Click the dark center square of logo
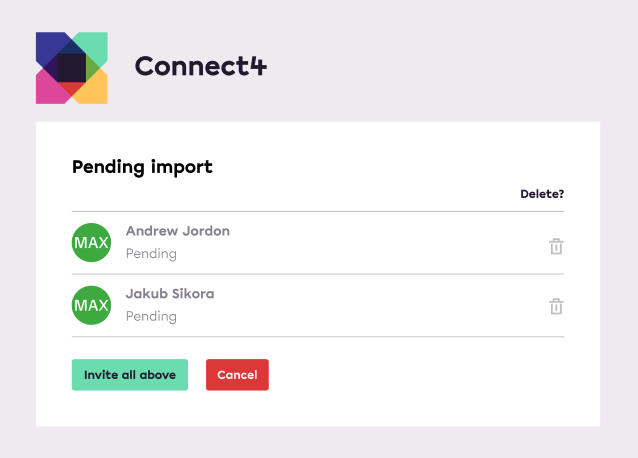Viewport: 638px width, 458px height. click(72, 68)
